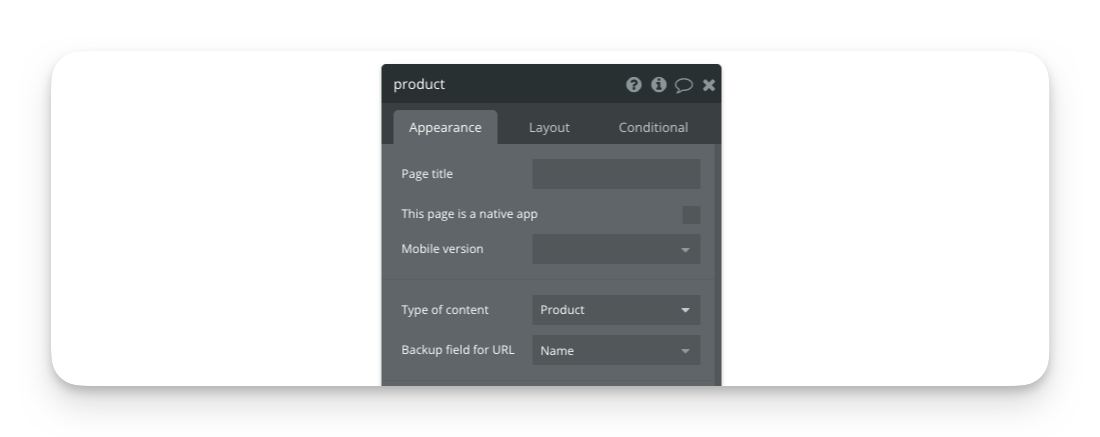Open the Type of content dropdown showing Product
This screenshot has width=1100, height=437.
616,310
